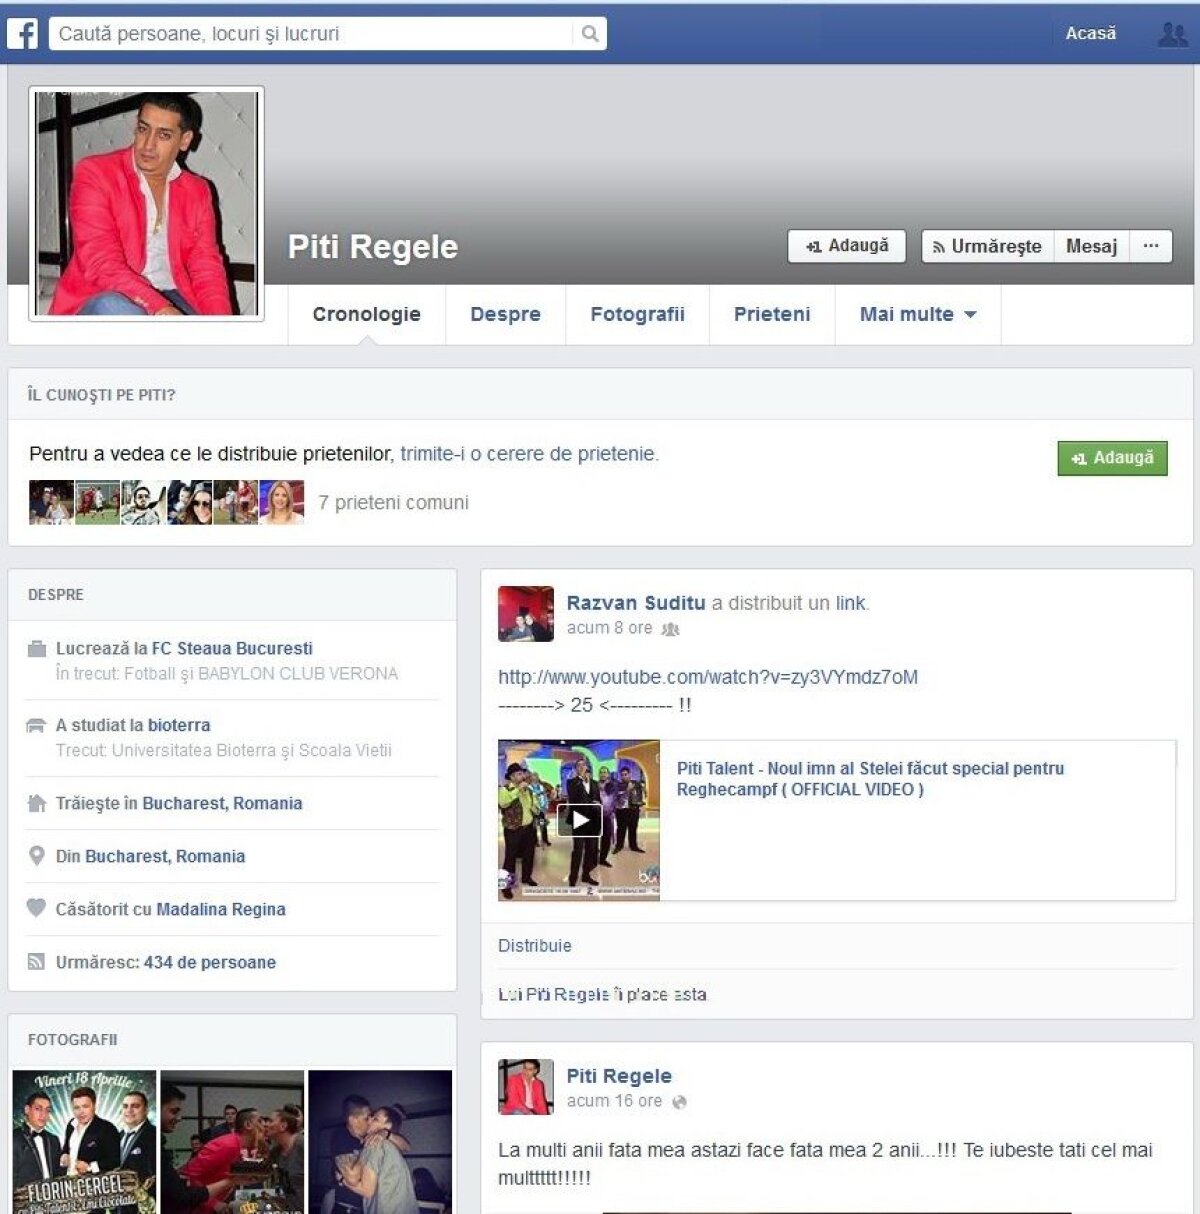Open the YouTube link in the post
The image size is (1200, 1214).
(707, 677)
